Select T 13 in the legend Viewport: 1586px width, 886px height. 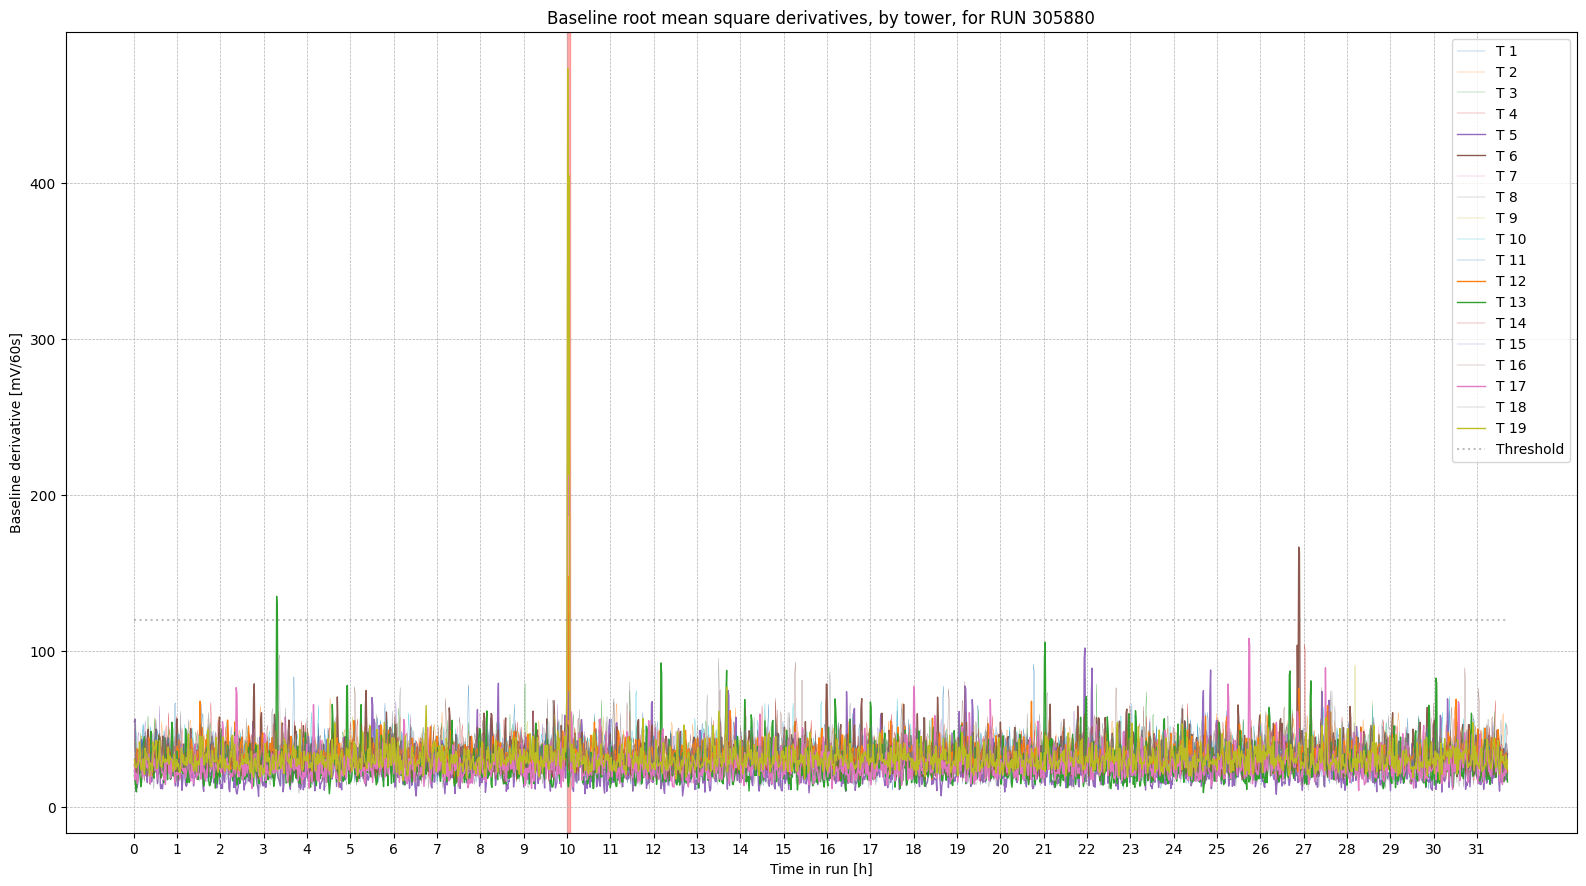1509,302
